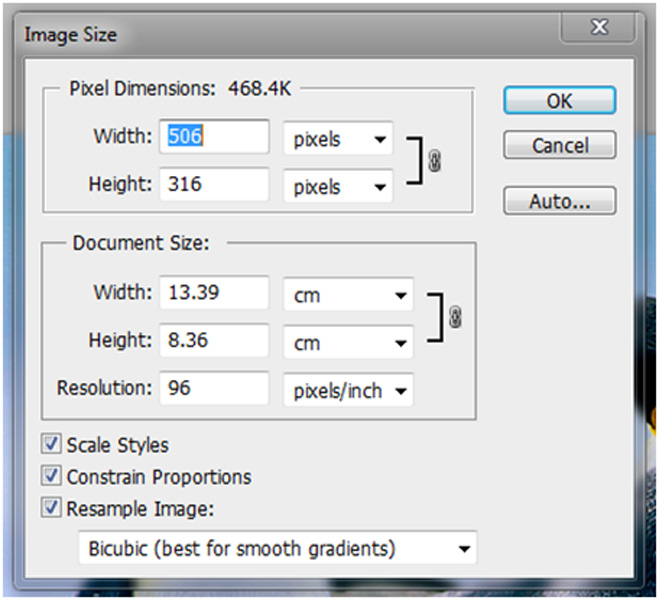Disable Constrain Proportions checkbox
Viewport: 659px width, 600px height.
(x=51, y=476)
